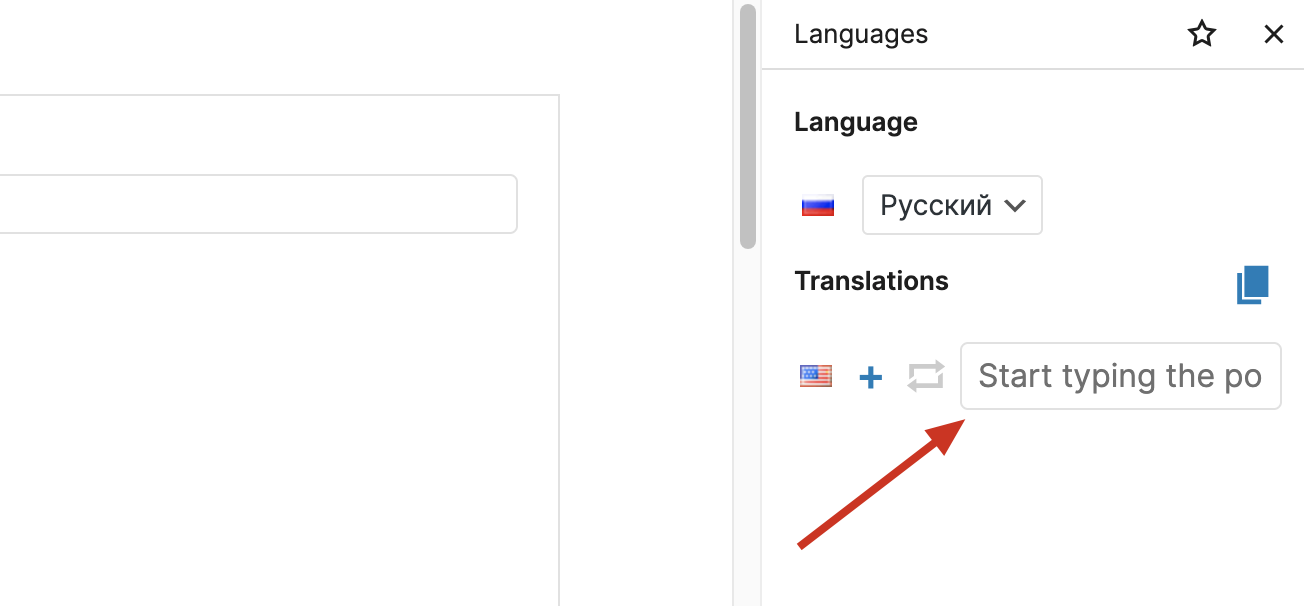Toggle synchronization for the English translation
This screenshot has width=1304, height=606.
tap(925, 376)
